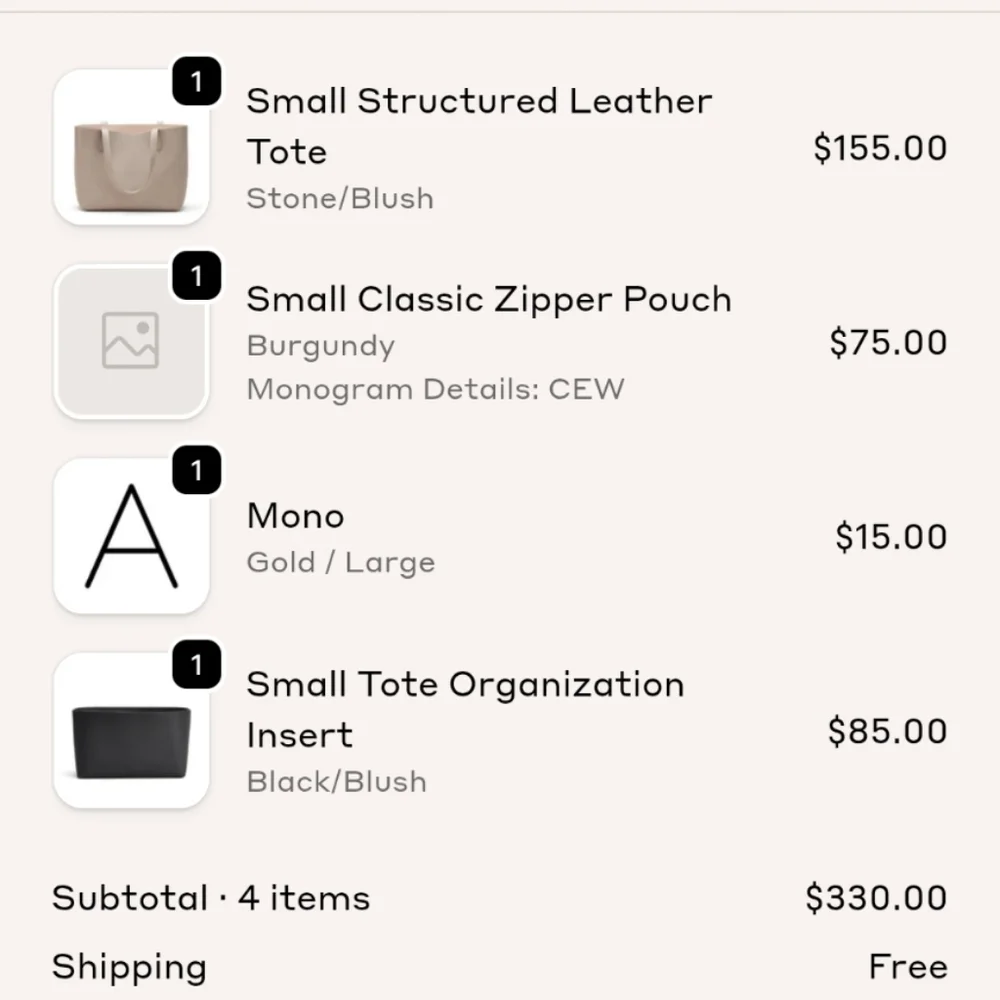The width and height of the screenshot is (1000, 1000).
Task: Select the Gold / Large variant text
Action: click(341, 562)
